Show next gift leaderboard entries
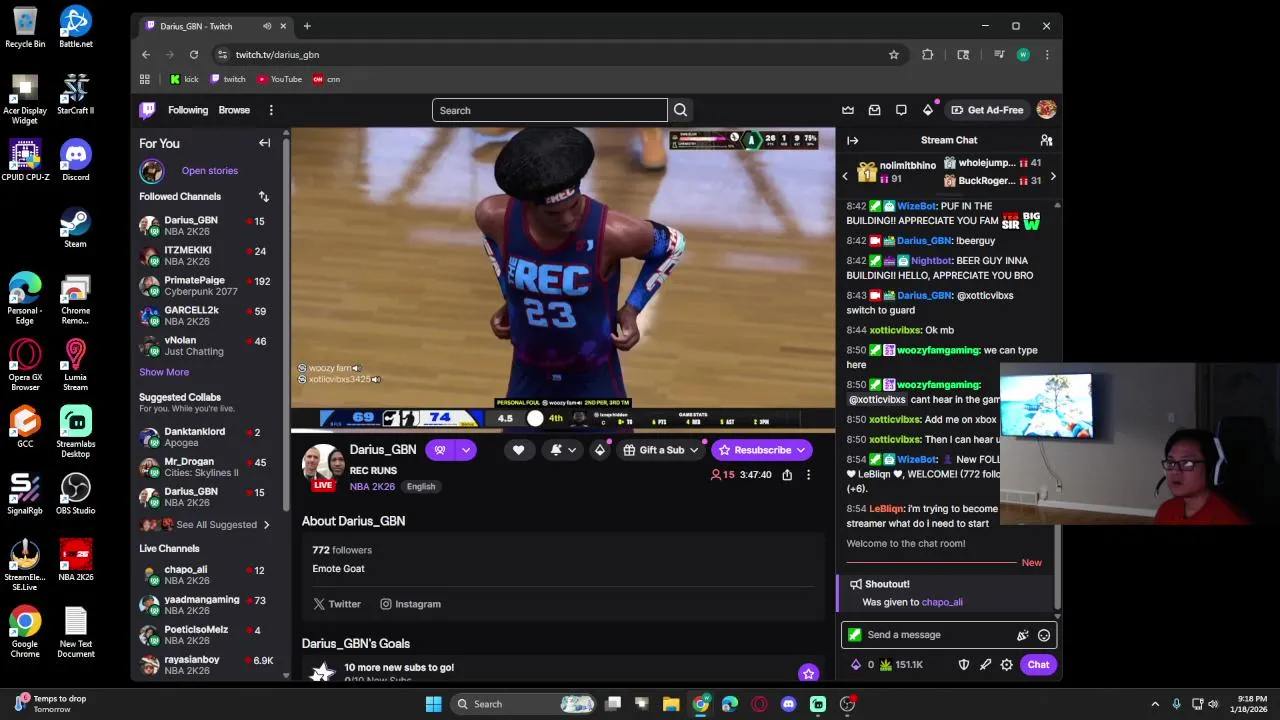The image size is (1280, 720). coord(1052,177)
